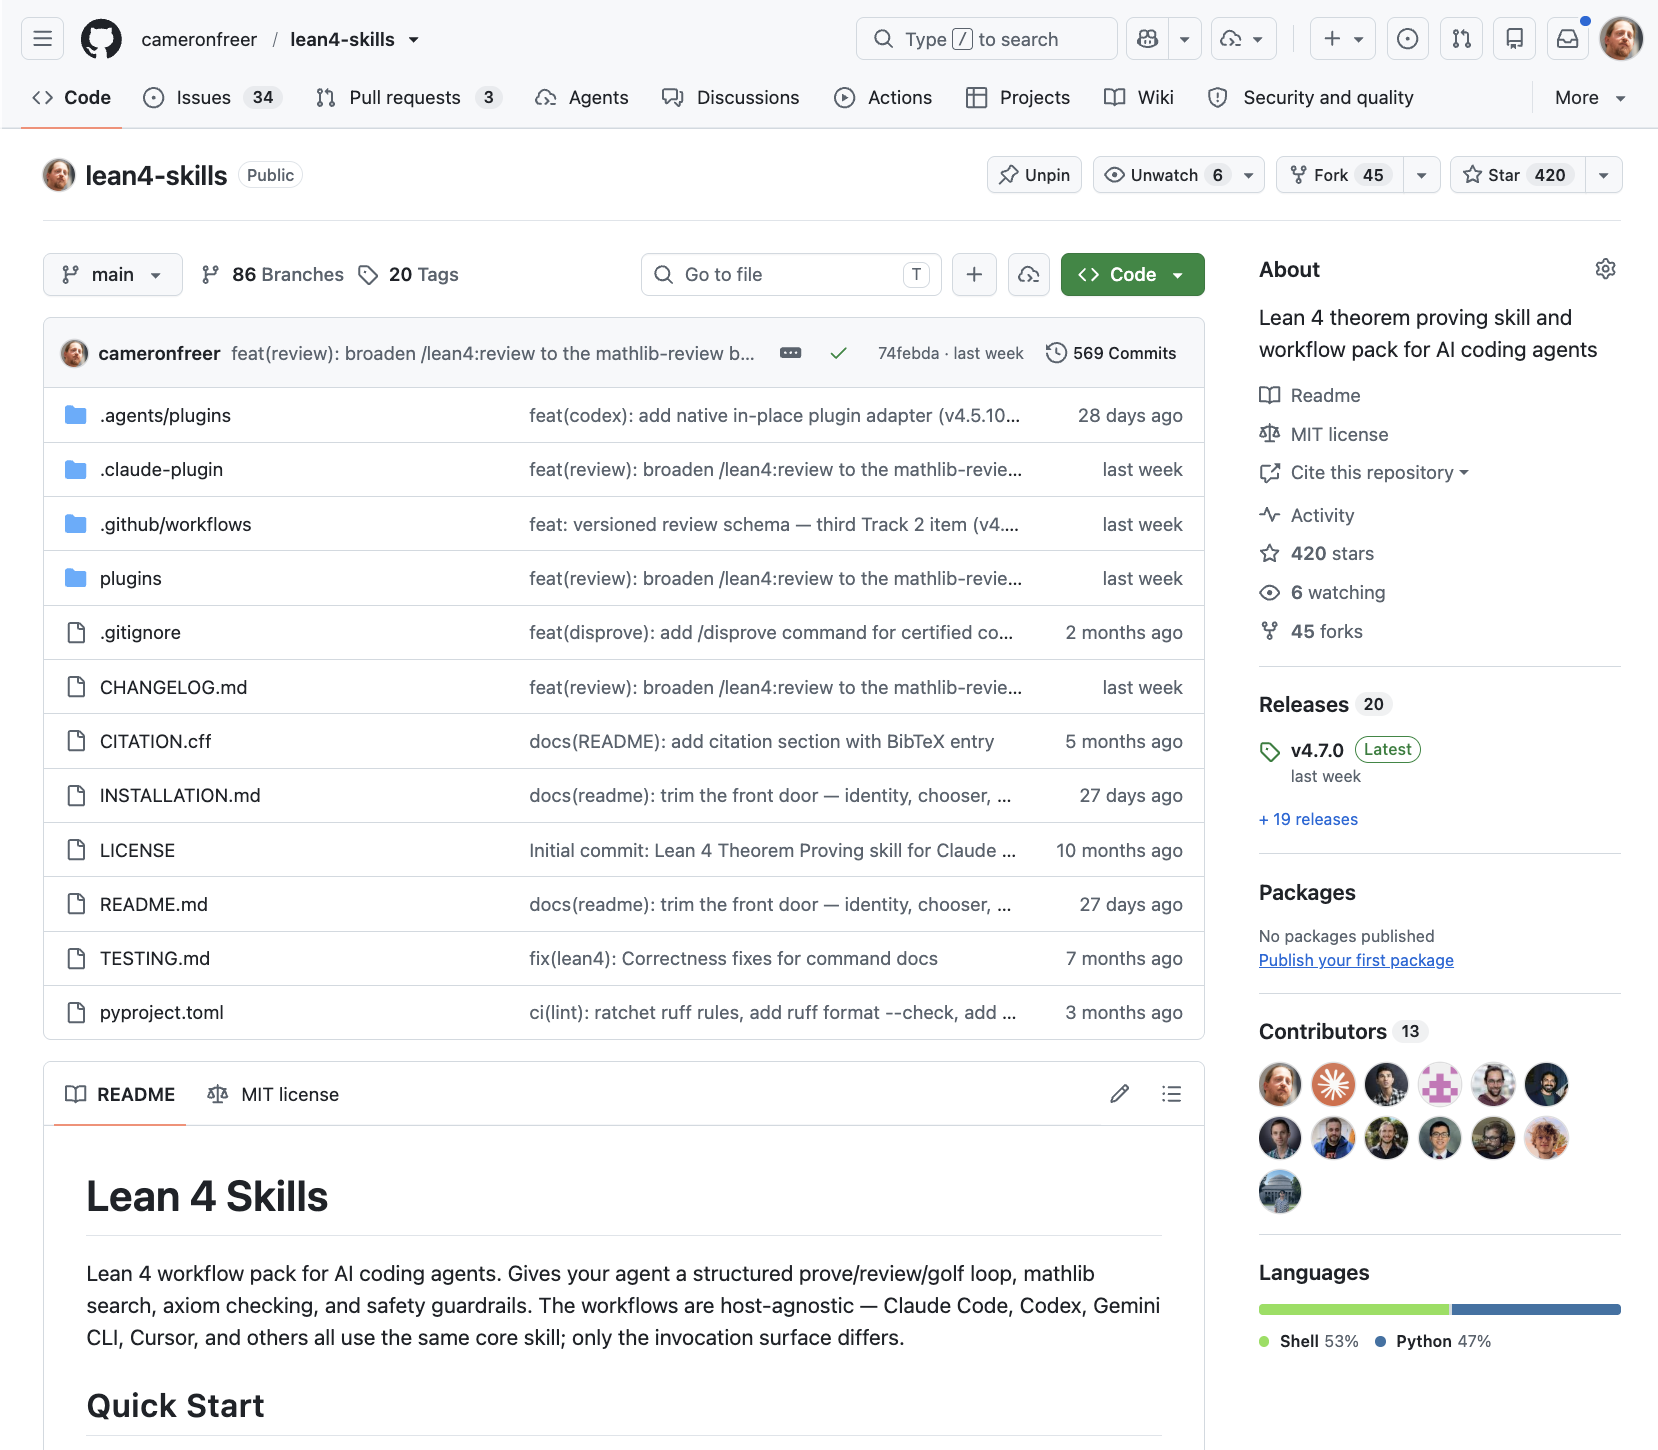Open the Activity link in About
This screenshot has height=1450, width=1658.
coord(1322,515)
